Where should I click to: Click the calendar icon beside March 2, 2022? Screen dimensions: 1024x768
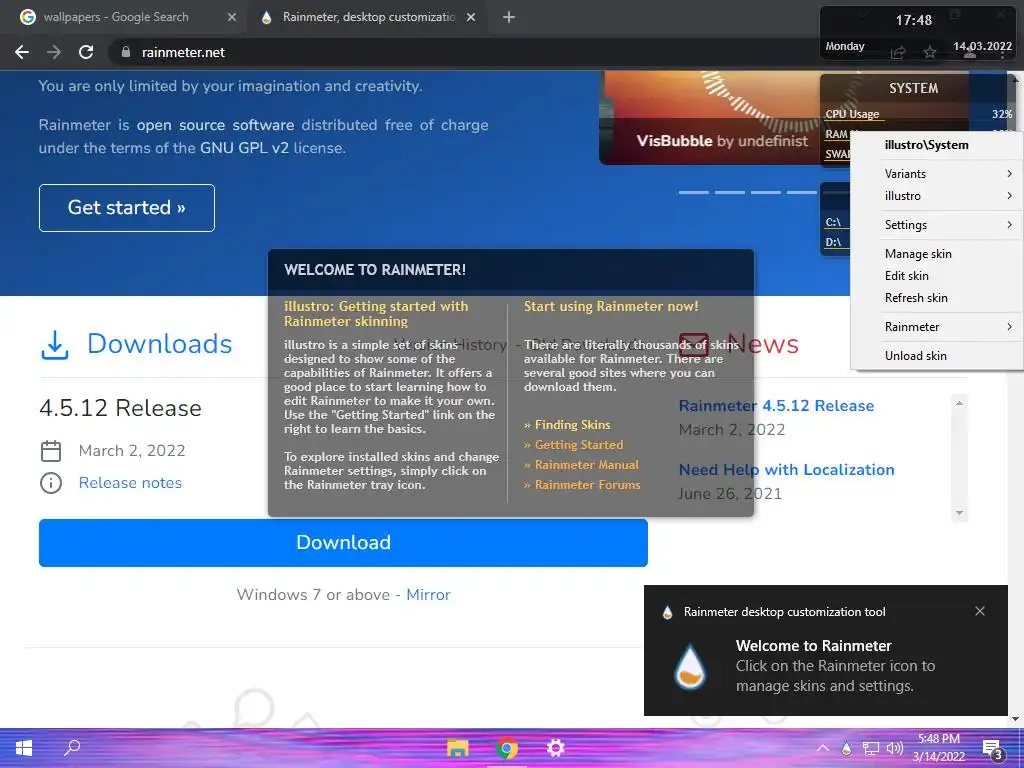(51, 451)
